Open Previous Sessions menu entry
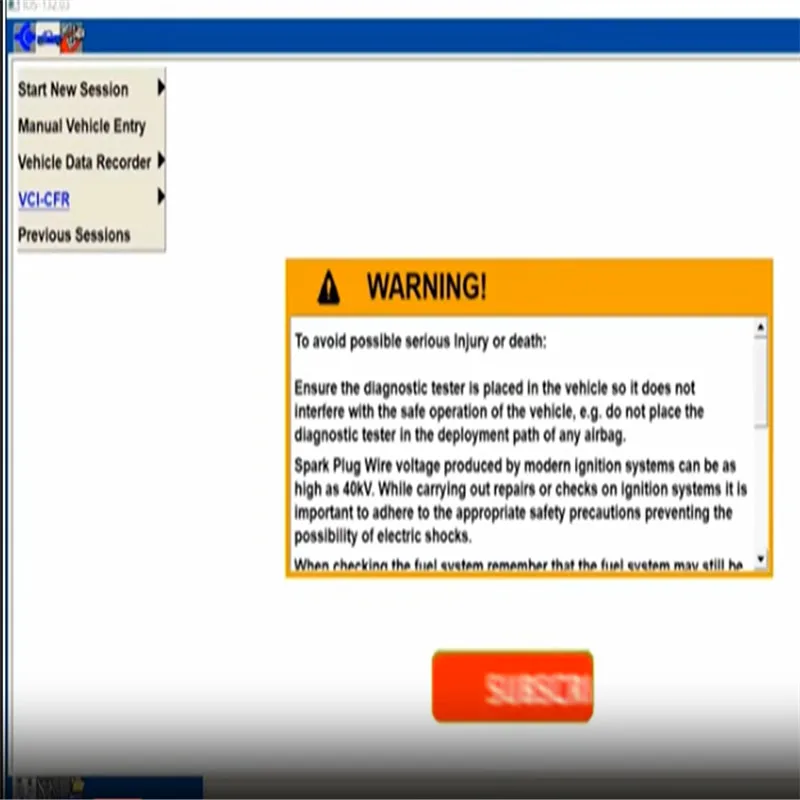 click(74, 235)
